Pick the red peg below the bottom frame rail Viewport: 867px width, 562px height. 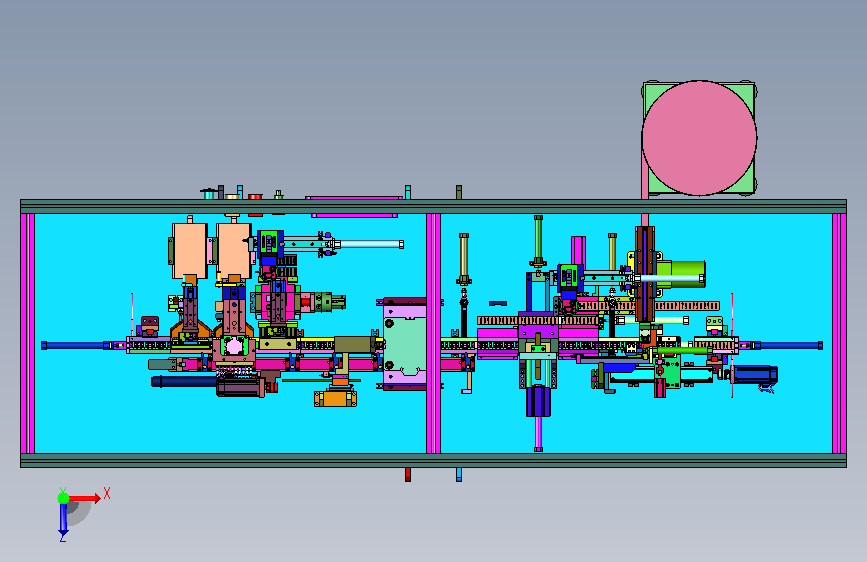pyautogui.click(x=408, y=475)
